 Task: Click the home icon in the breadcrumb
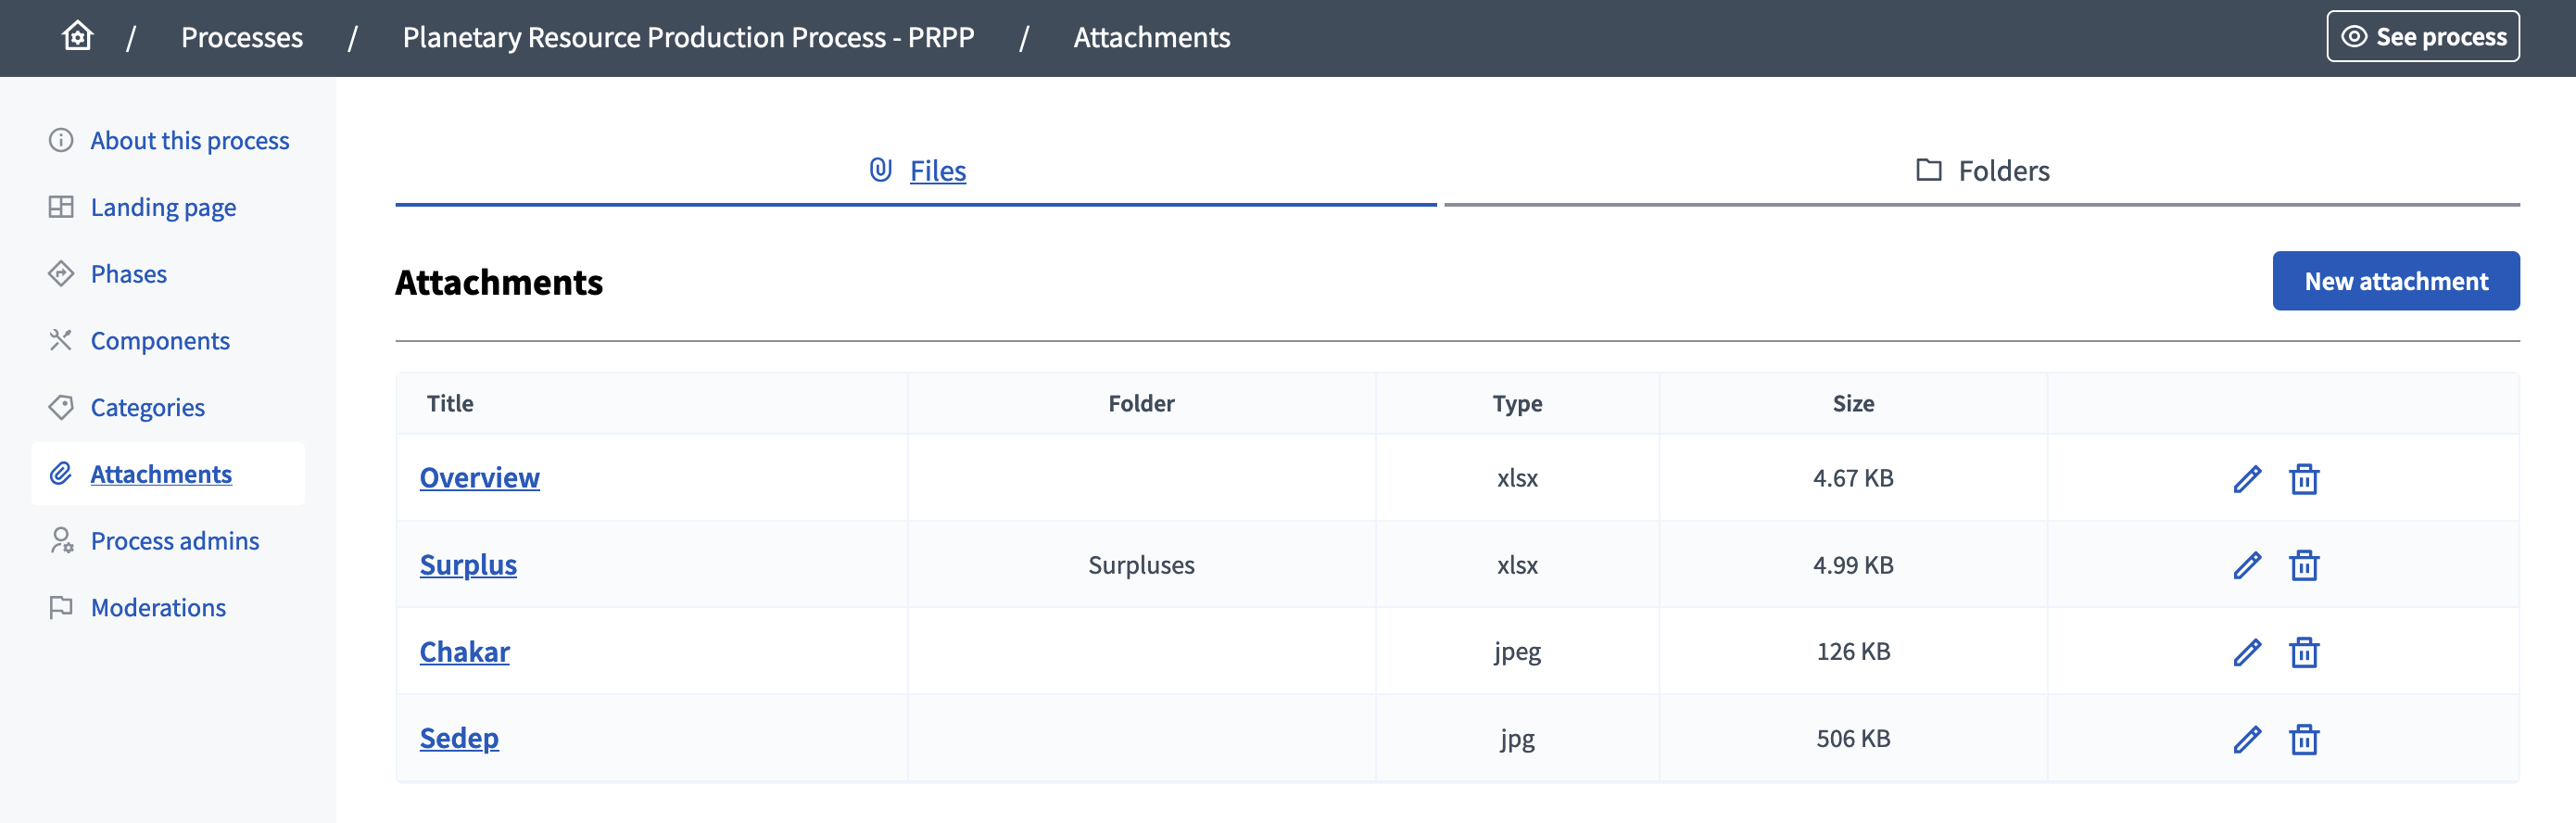click(77, 35)
